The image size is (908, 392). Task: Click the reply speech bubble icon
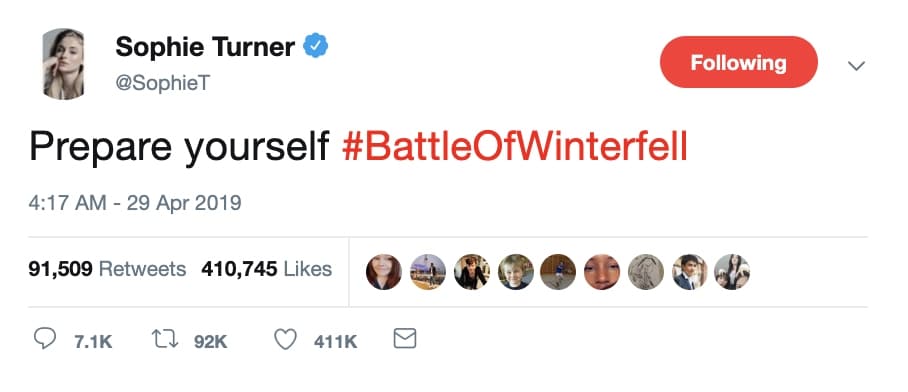click(x=45, y=339)
